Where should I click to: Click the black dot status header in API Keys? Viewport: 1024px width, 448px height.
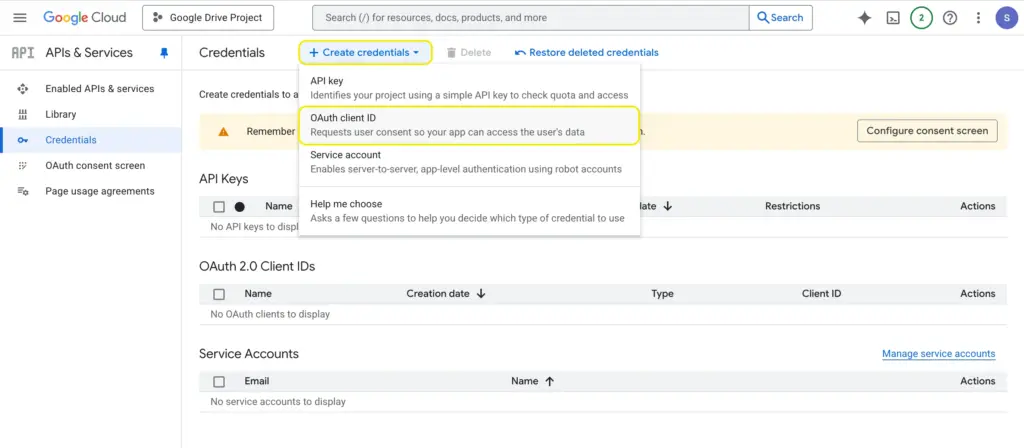(240, 206)
